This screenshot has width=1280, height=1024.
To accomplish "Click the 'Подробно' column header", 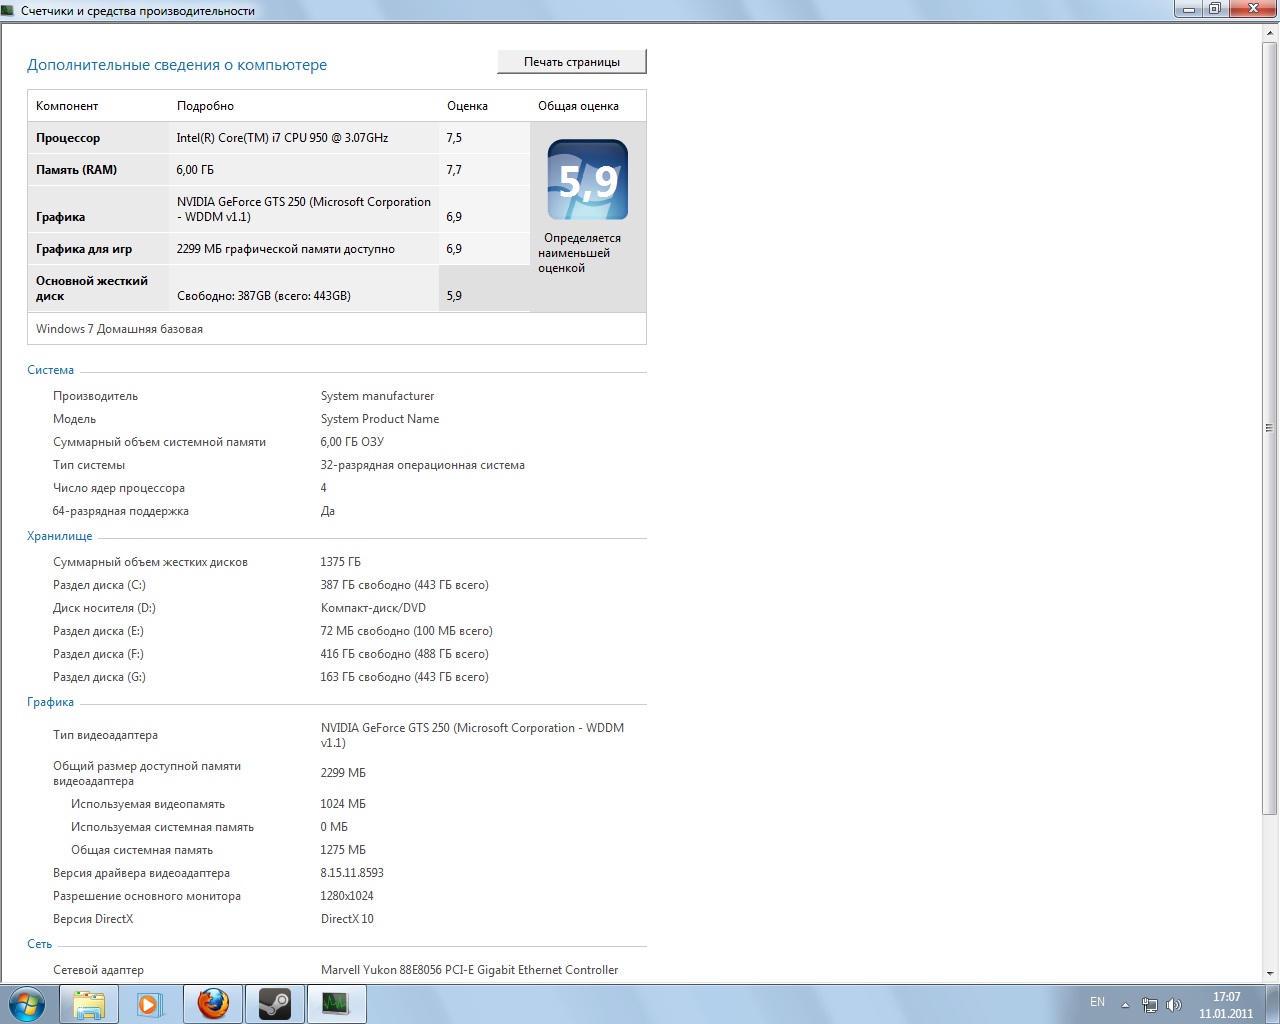I will coord(205,106).
